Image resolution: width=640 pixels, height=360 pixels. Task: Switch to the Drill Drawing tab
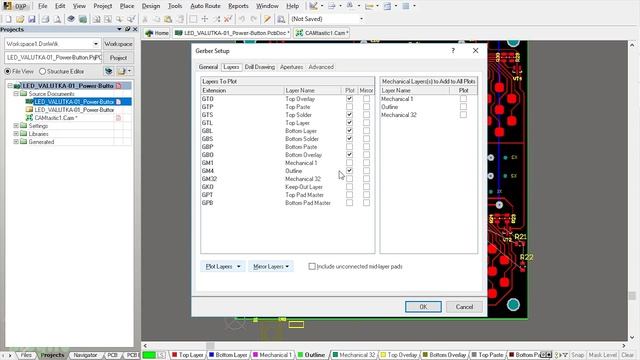point(260,67)
